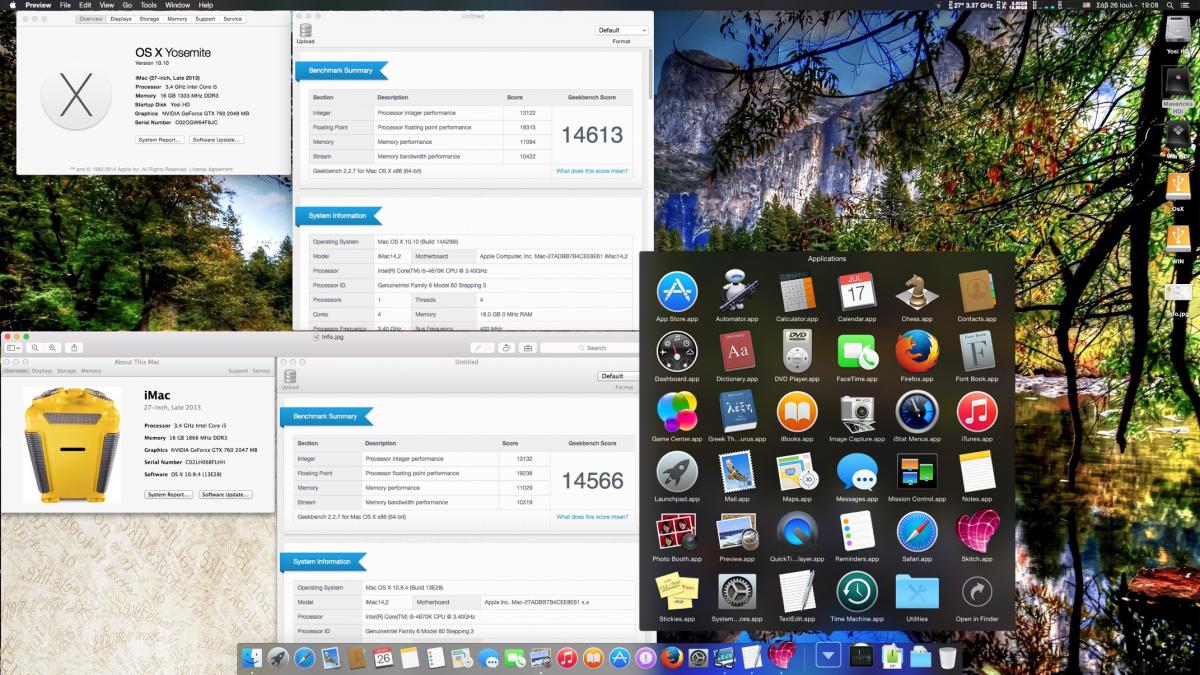Open the Service tab in About This Mac
The image size is (1200, 675).
click(x=232, y=19)
